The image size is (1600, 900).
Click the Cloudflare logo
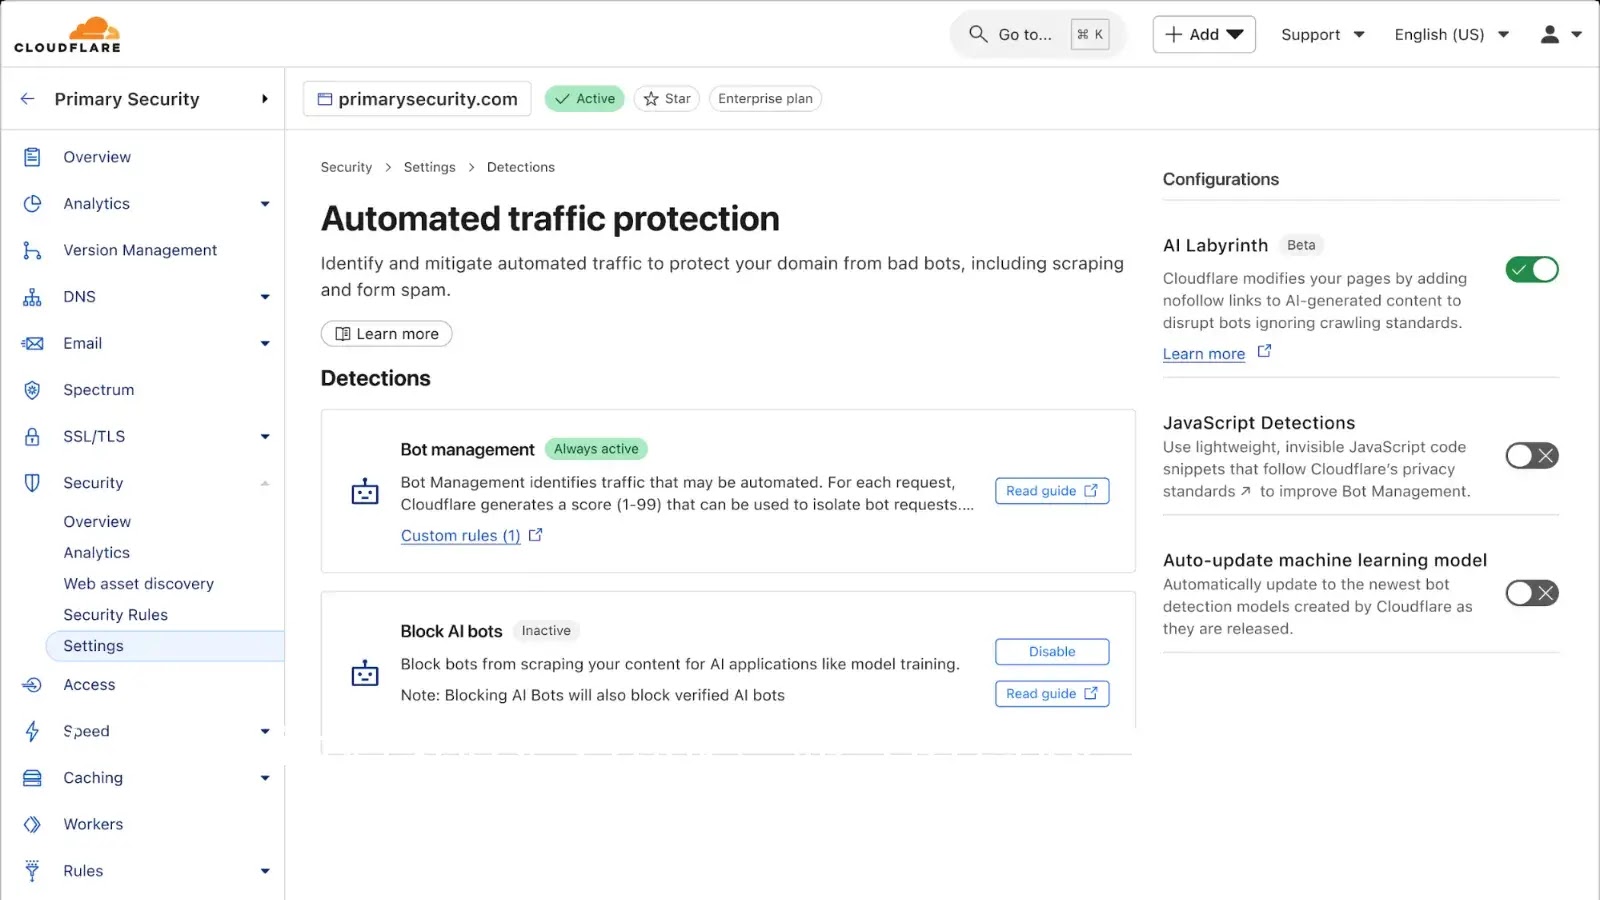click(67, 33)
